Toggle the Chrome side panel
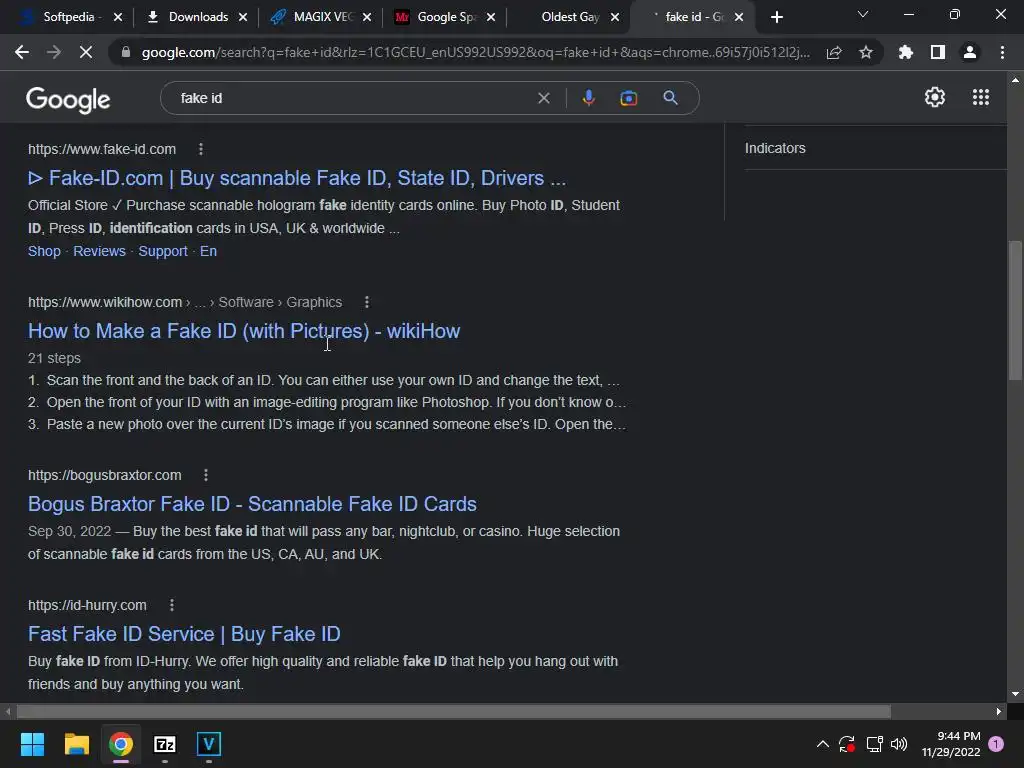 point(938,52)
